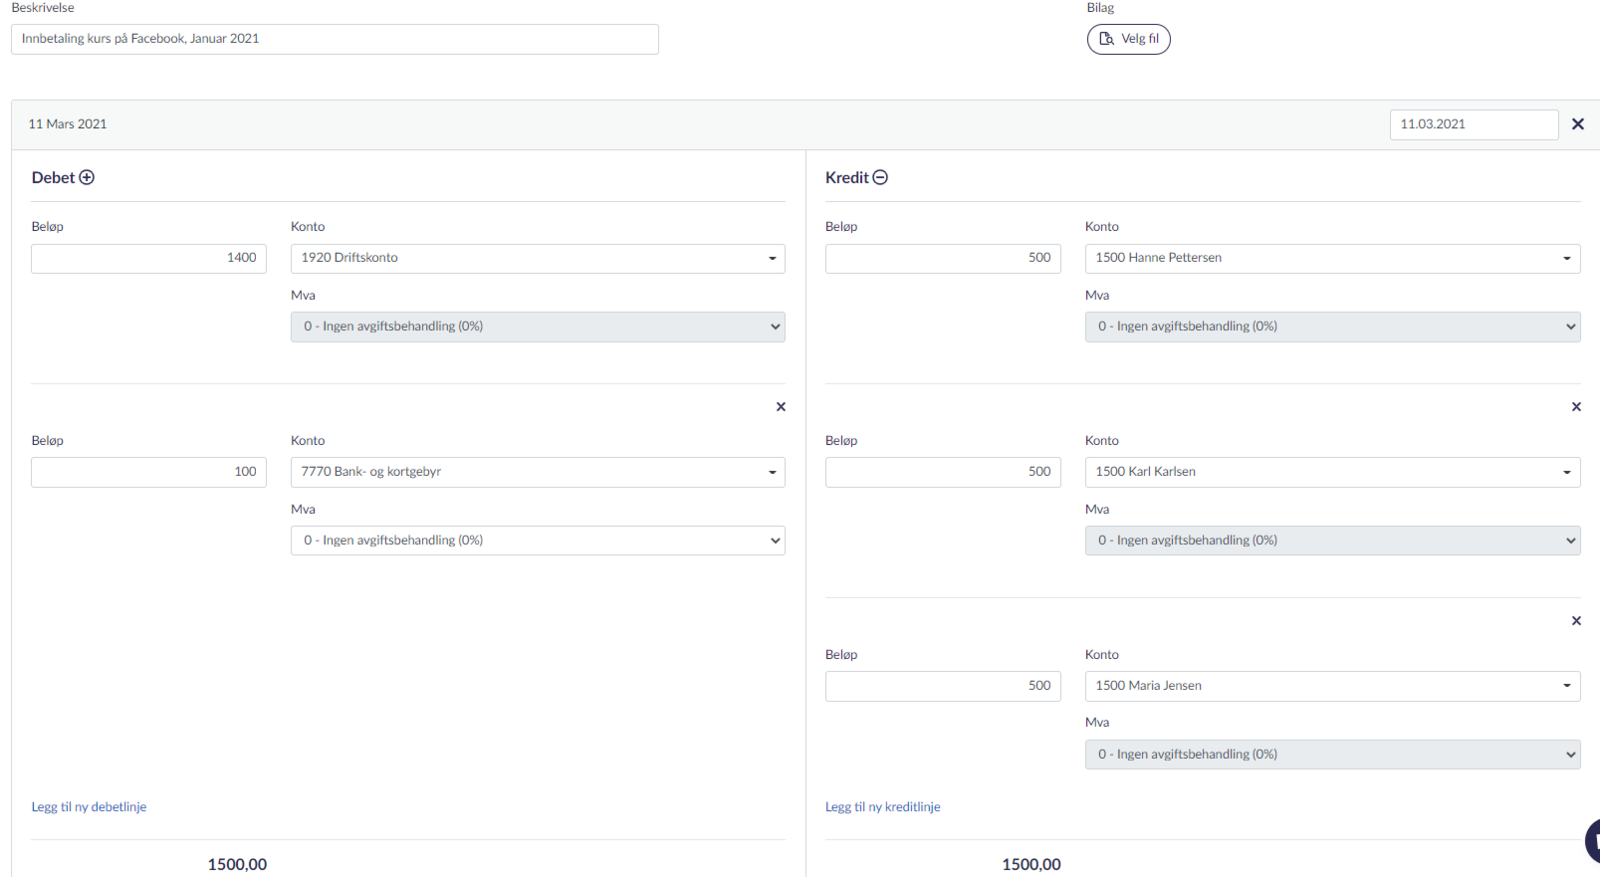Image resolution: width=1600 pixels, height=877 pixels.
Task: Click Legg til ny kreditlinje link
Action: coord(882,807)
